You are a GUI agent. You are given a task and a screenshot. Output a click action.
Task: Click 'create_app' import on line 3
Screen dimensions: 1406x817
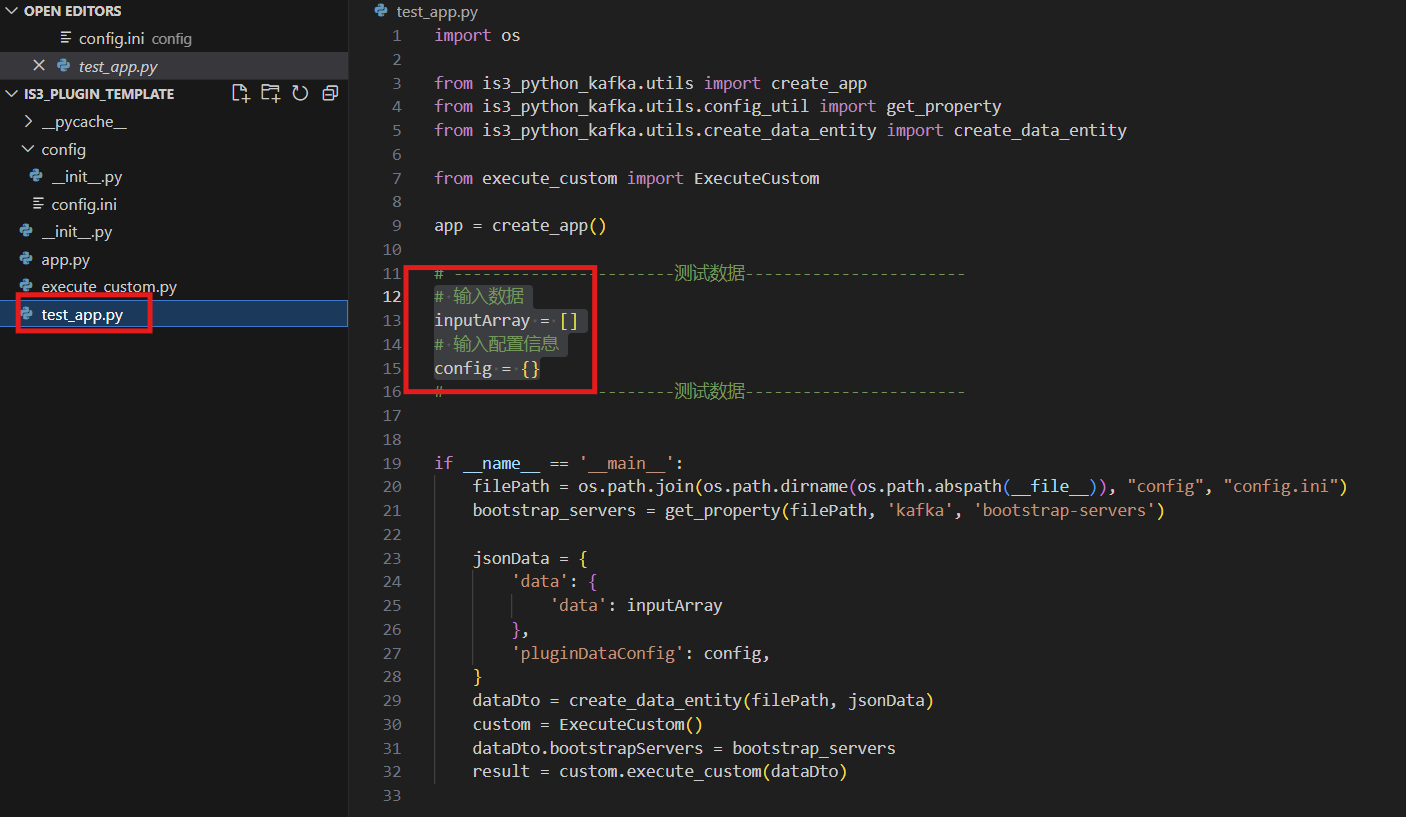(819, 83)
